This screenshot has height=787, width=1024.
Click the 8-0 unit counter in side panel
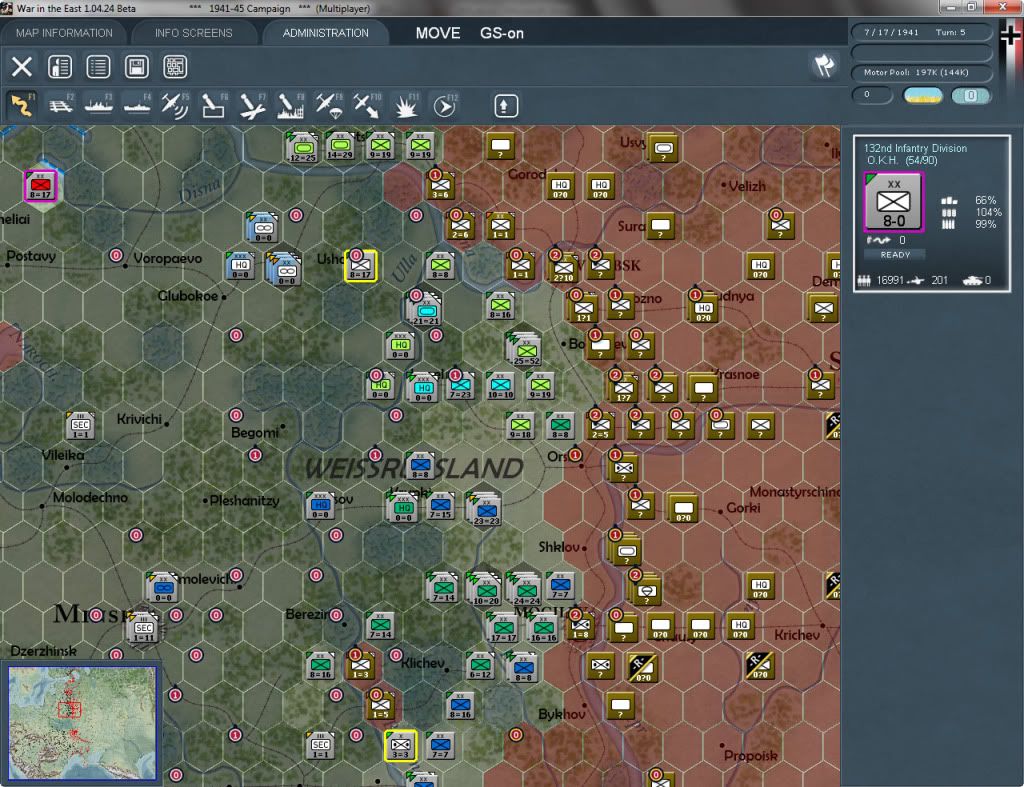[893, 202]
